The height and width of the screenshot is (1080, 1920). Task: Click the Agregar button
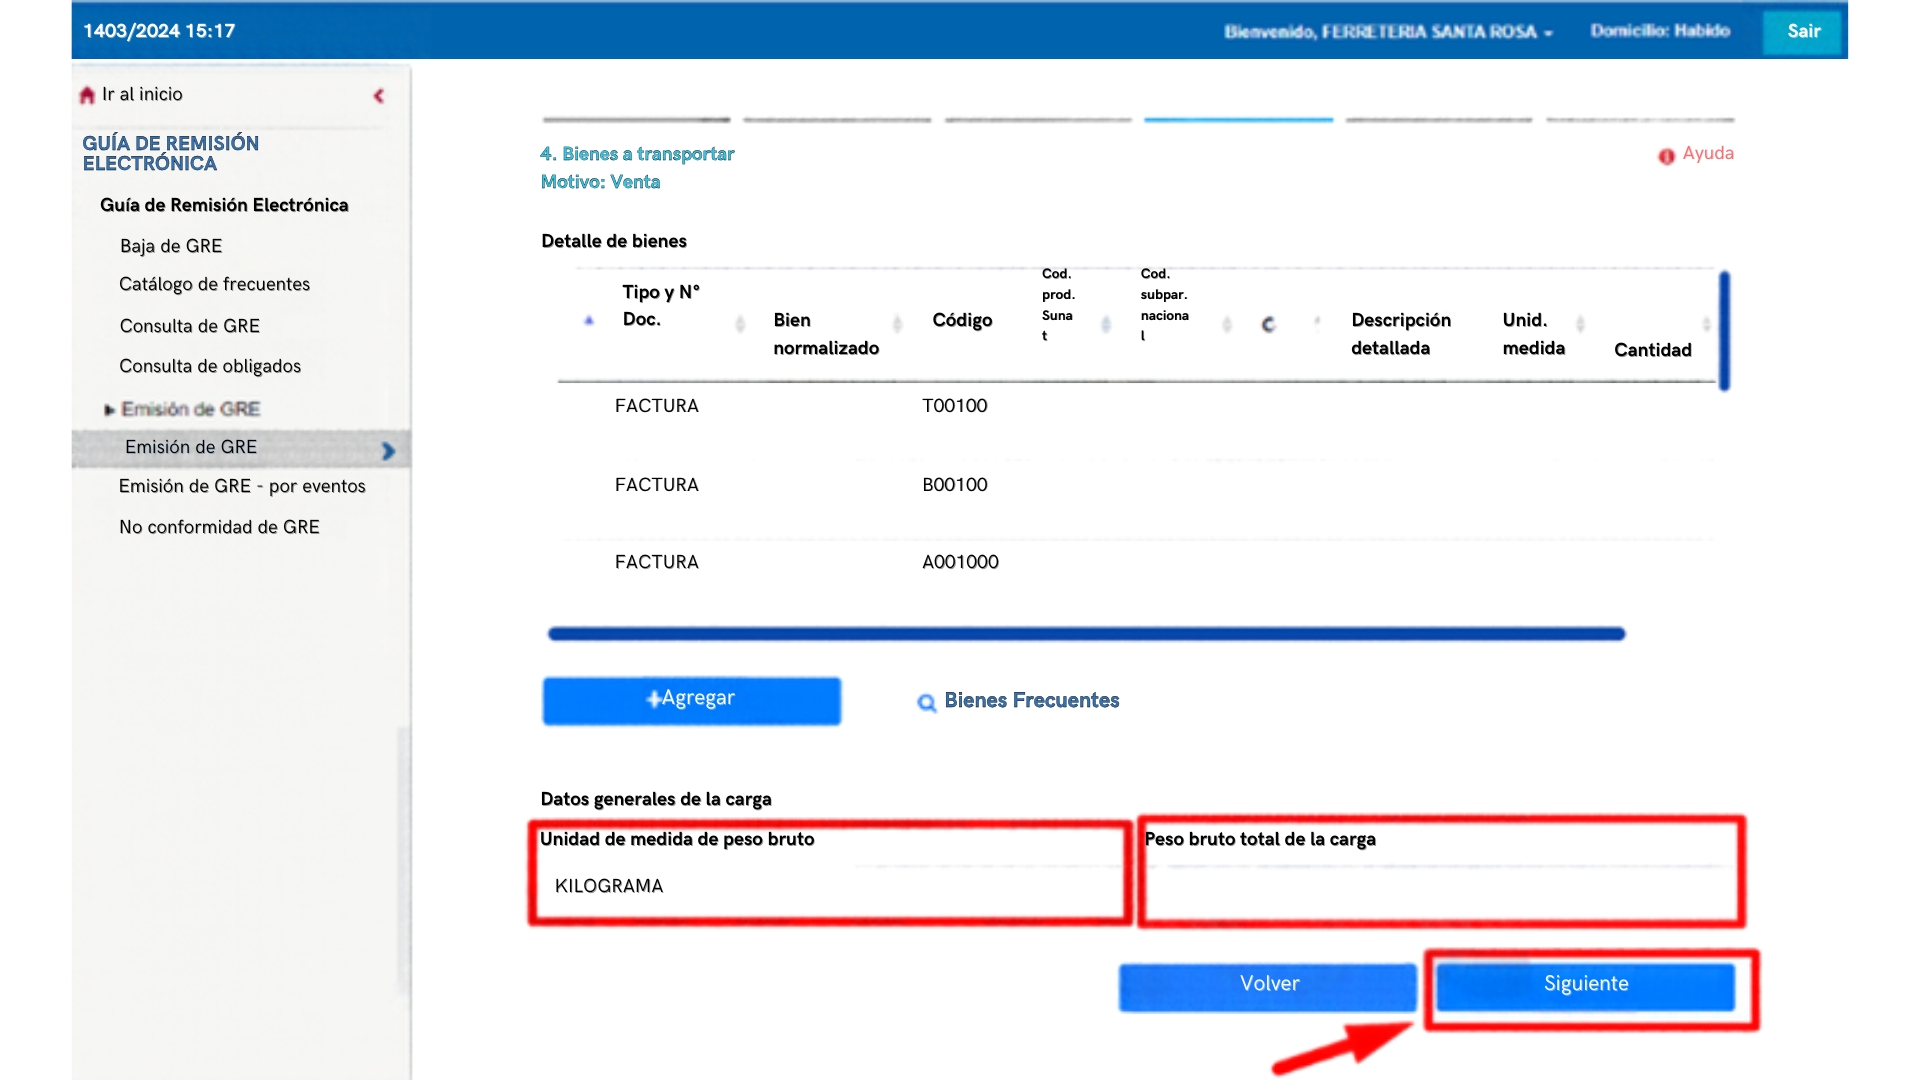point(691,700)
